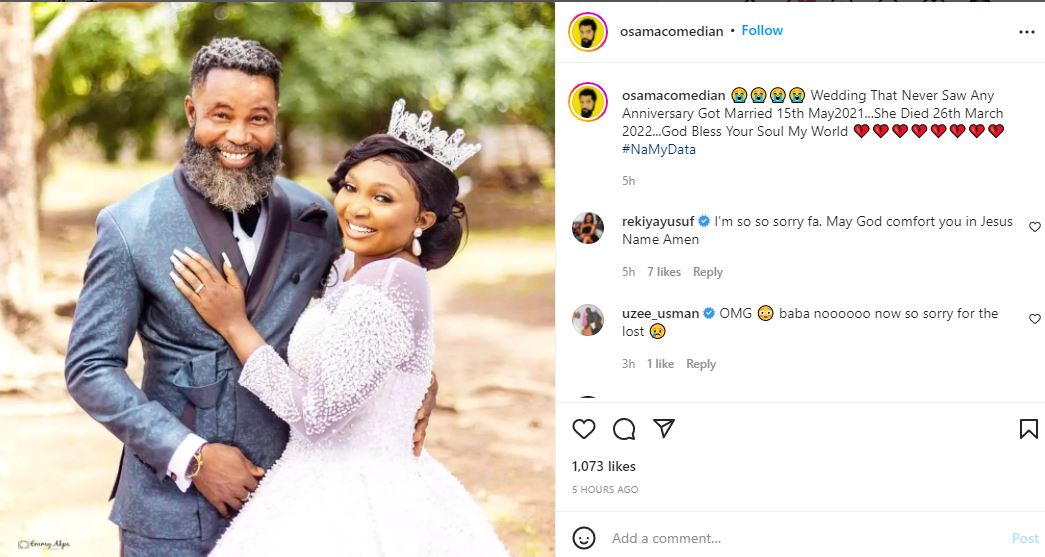Open the #NaMyData hashtag
The height and width of the screenshot is (557, 1045).
point(658,150)
